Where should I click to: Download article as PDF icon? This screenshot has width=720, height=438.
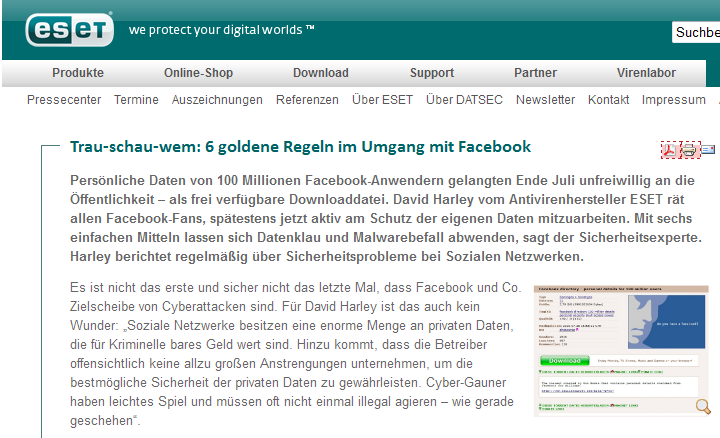(670, 150)
